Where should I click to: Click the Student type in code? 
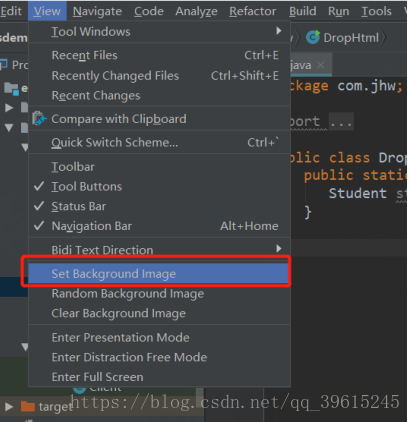tap(358, 193)
